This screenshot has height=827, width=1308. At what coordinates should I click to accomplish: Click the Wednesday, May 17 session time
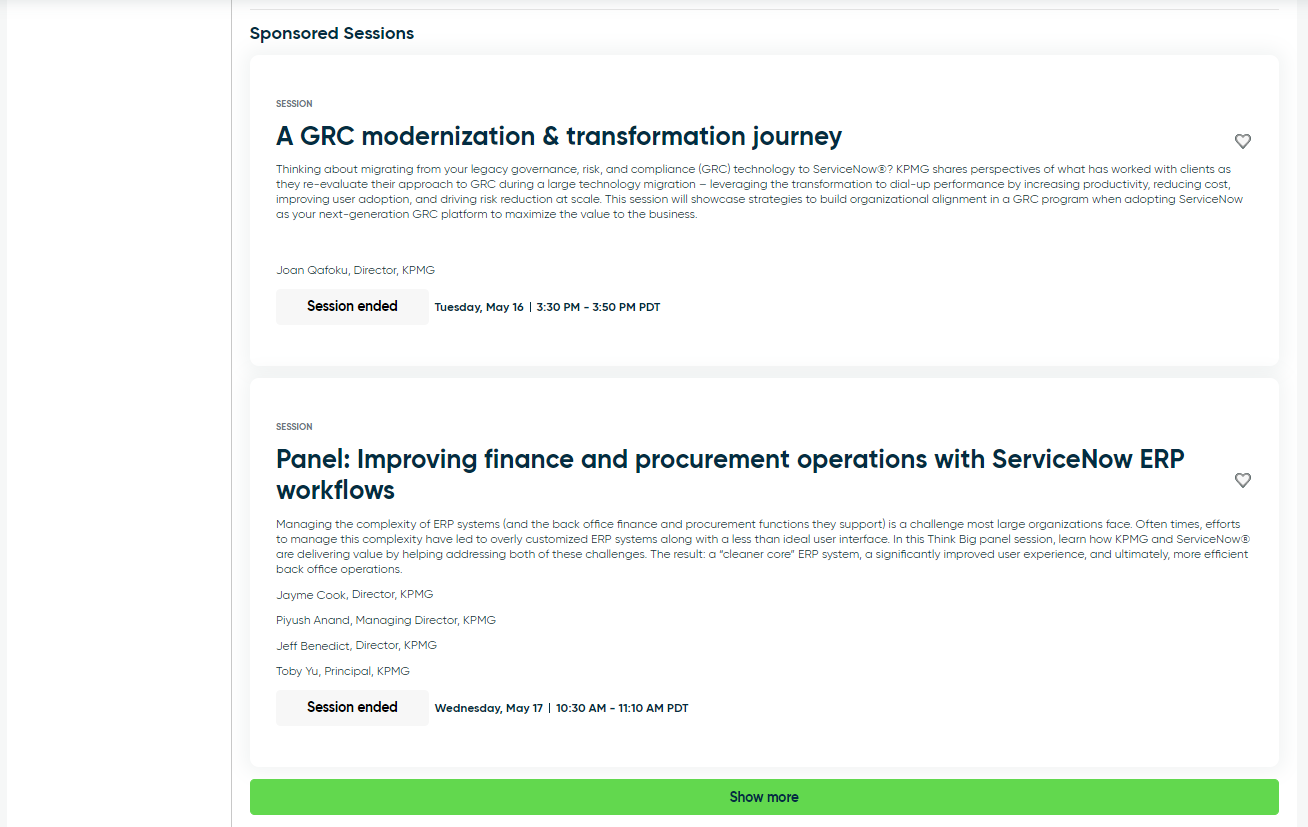pyautogui.click(x=561, y=708)
